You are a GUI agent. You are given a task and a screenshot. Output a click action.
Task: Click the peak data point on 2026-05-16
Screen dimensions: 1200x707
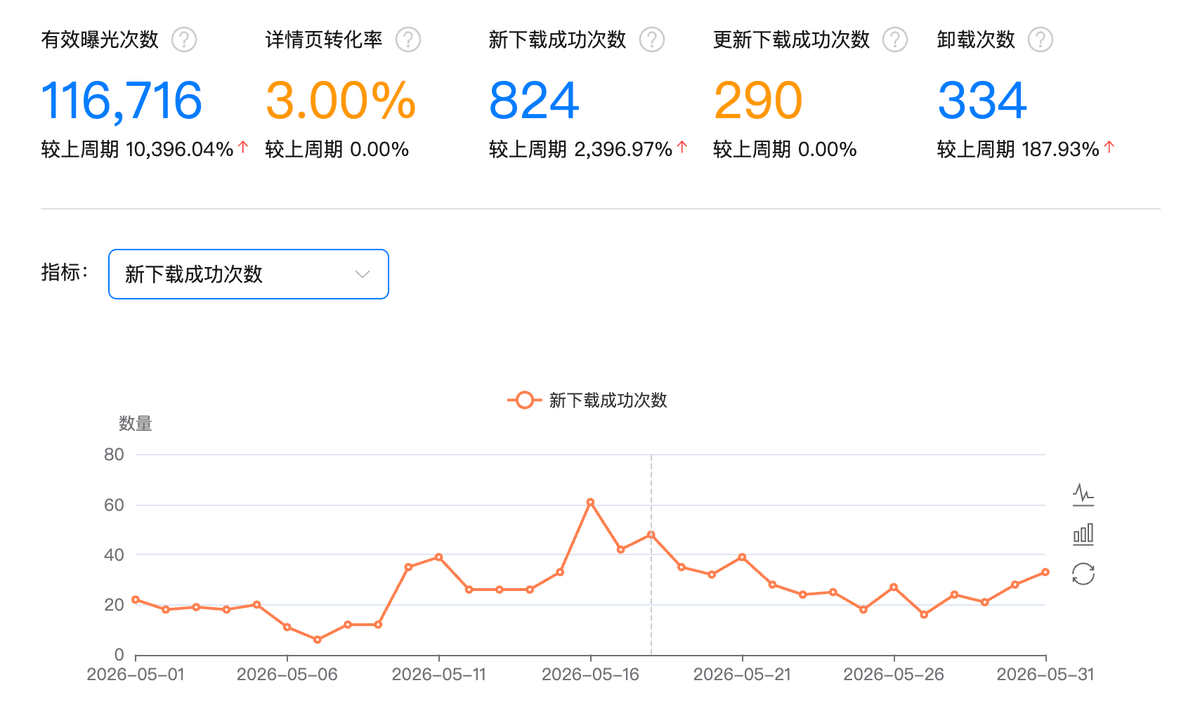pos(590,502)
